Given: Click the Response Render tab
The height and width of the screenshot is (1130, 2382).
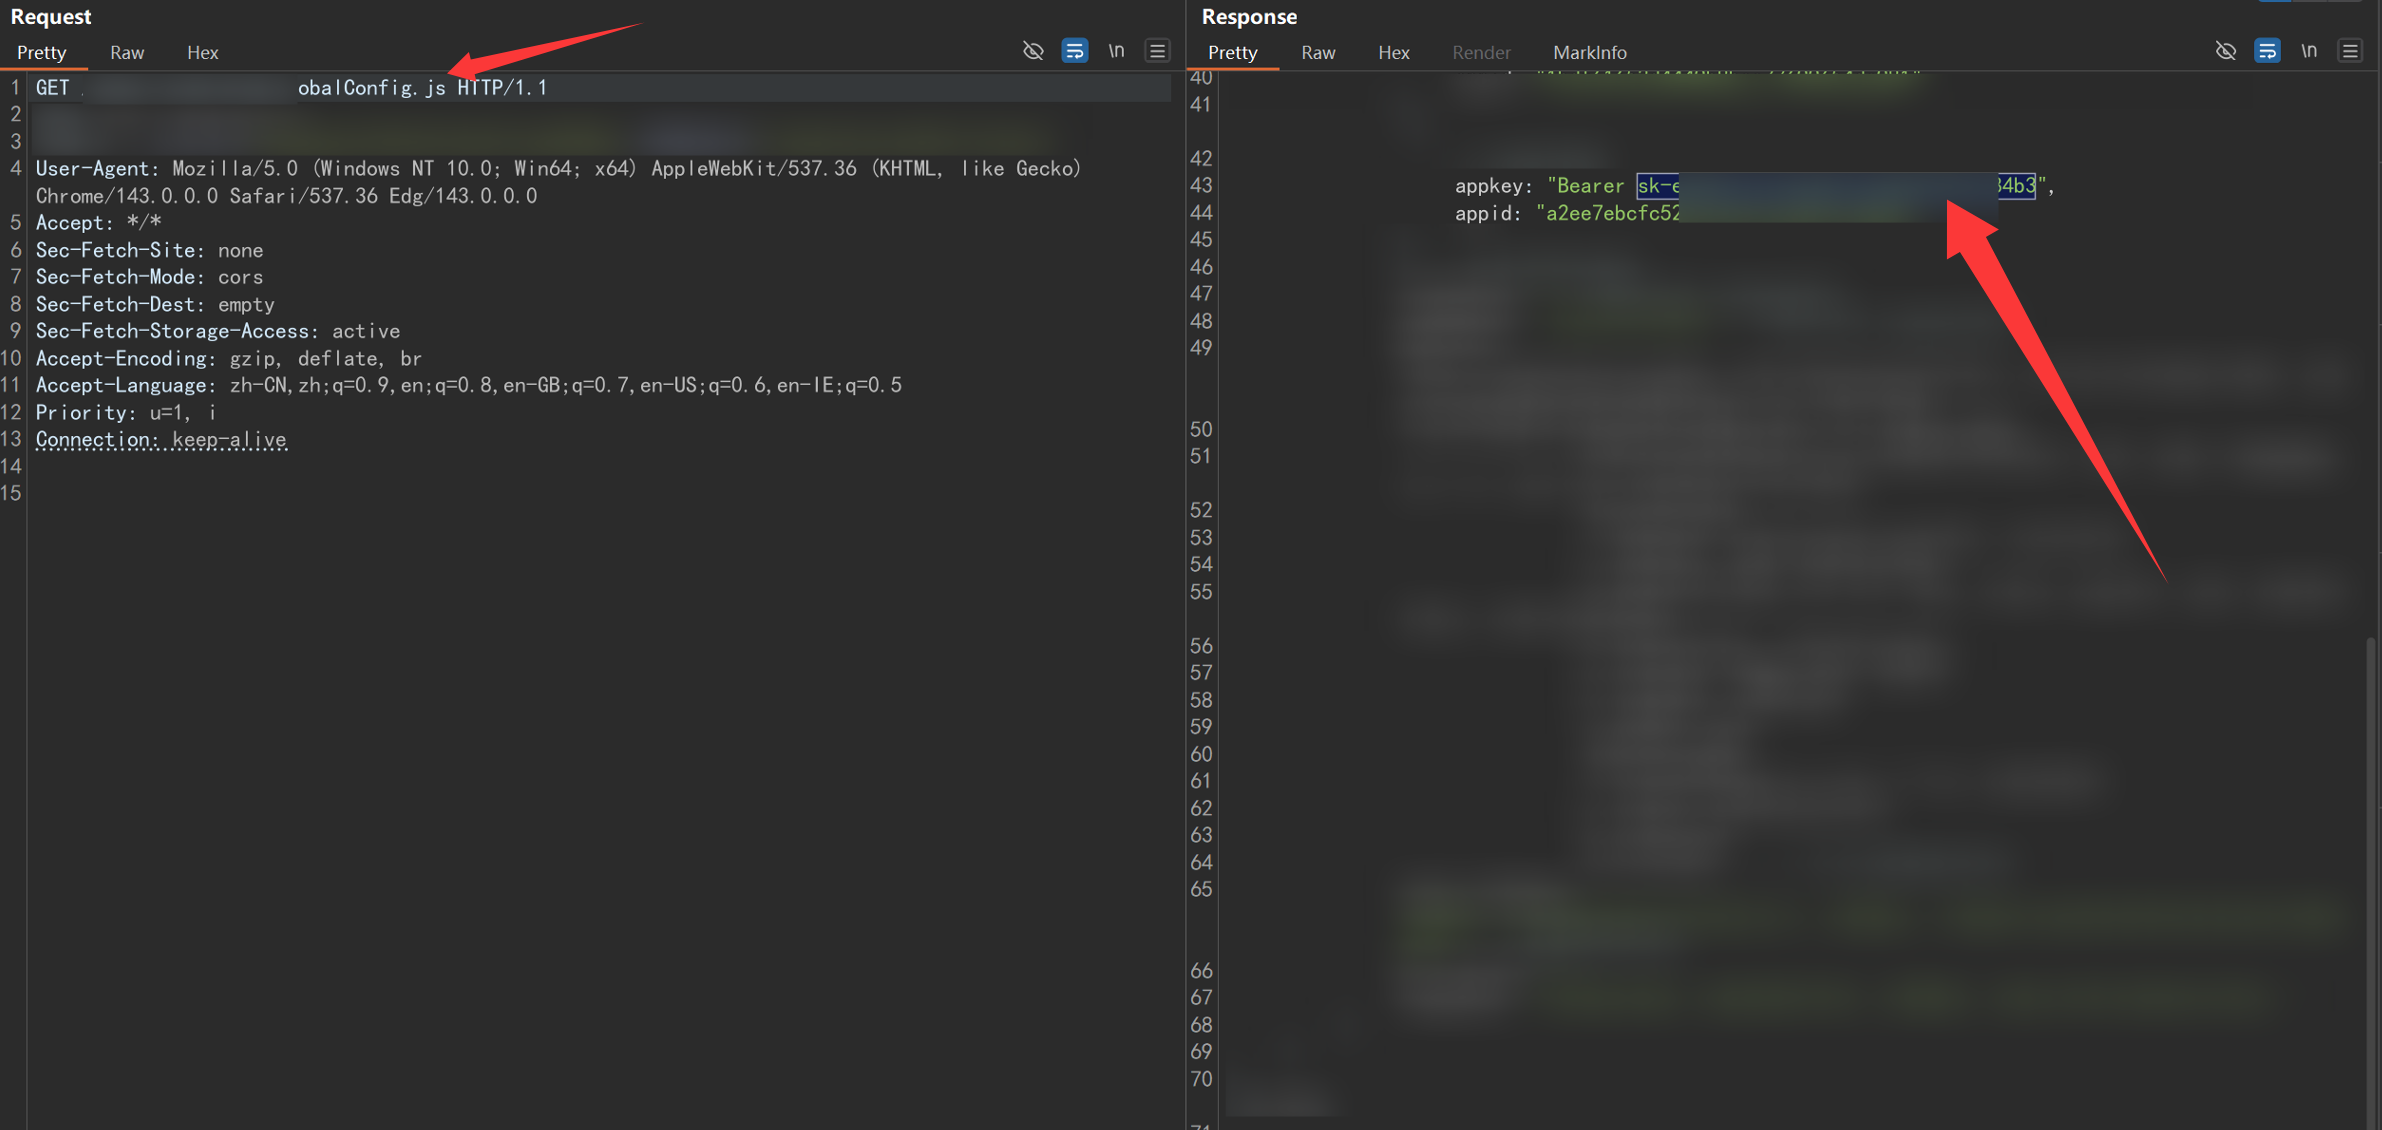Looking at the screenshot, I should 1481,52.
